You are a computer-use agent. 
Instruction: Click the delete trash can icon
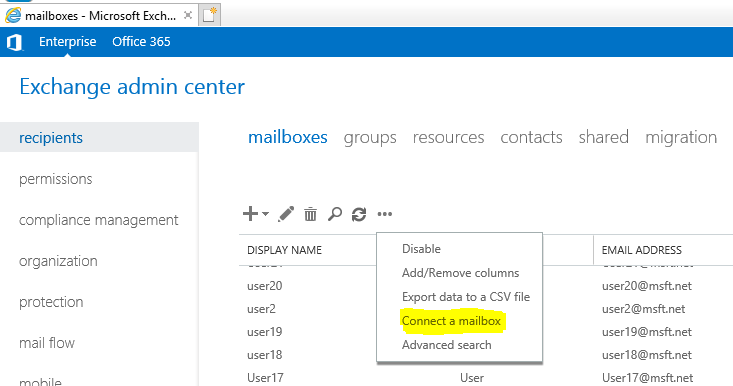click(x=310, y=214)
